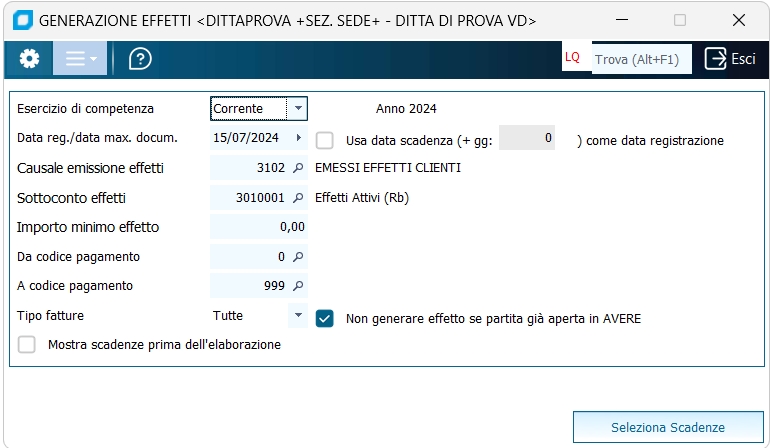
Task: Click the red LQ indicator
Action: [x=572, y=58]
